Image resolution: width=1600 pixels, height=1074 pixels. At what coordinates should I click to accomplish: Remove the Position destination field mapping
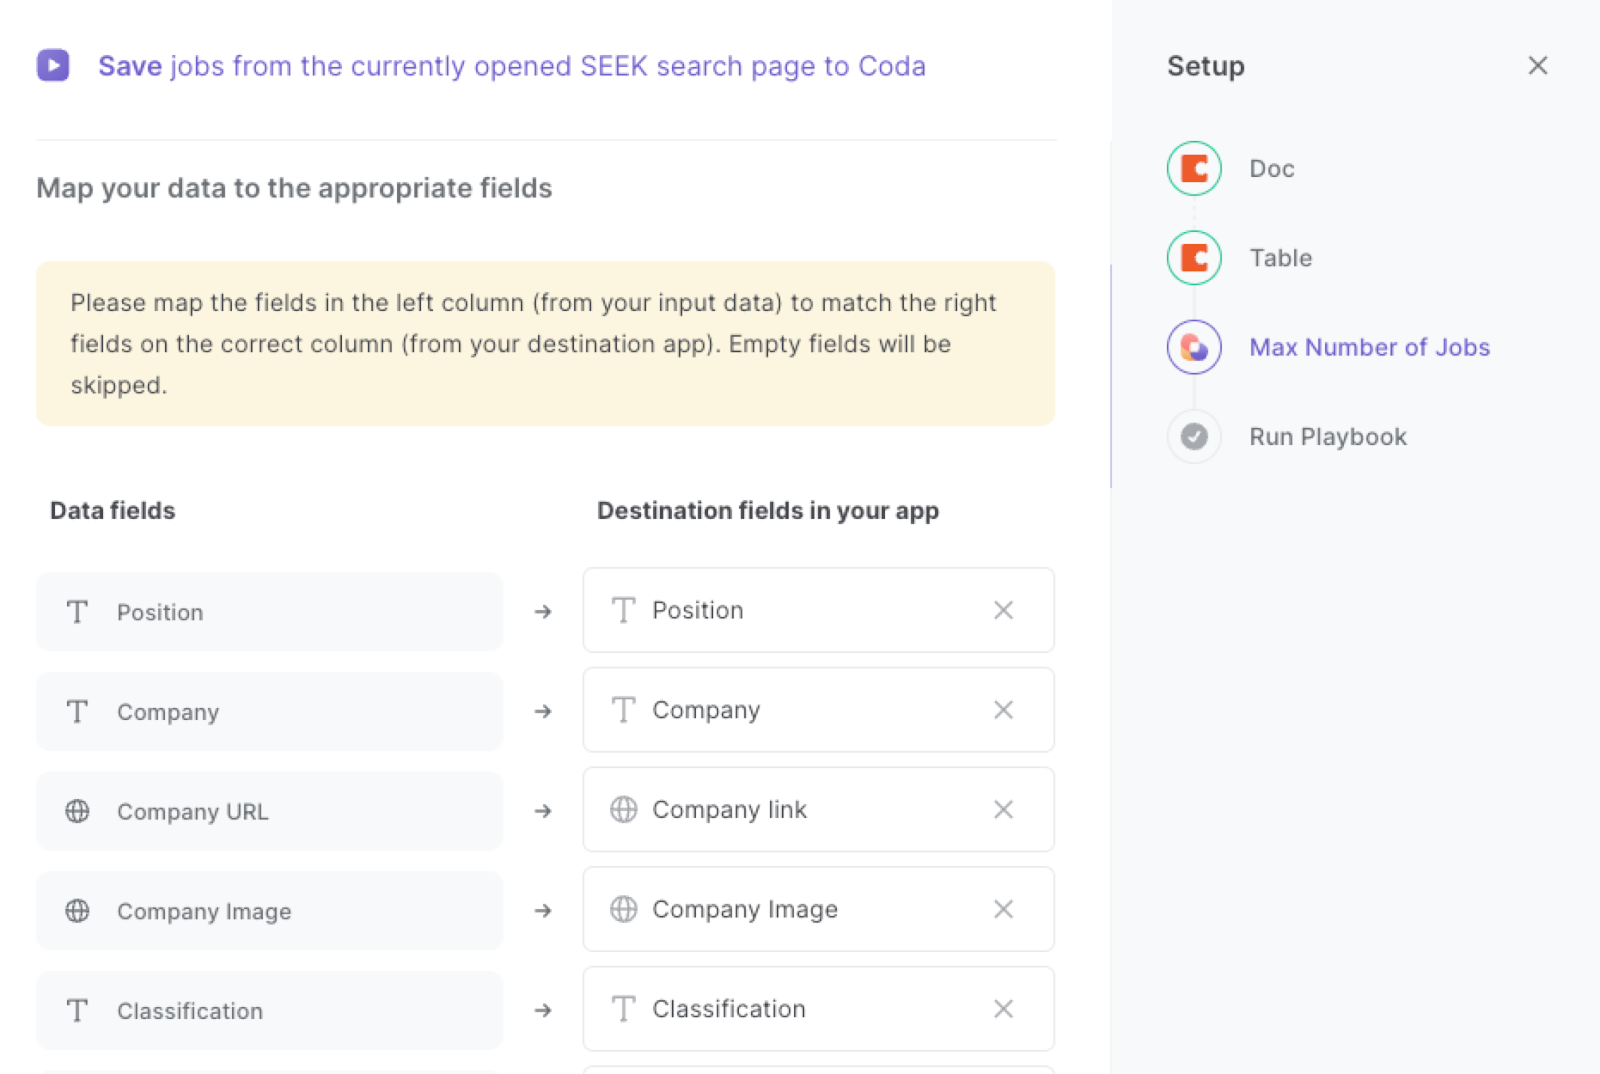point(1003,610)
